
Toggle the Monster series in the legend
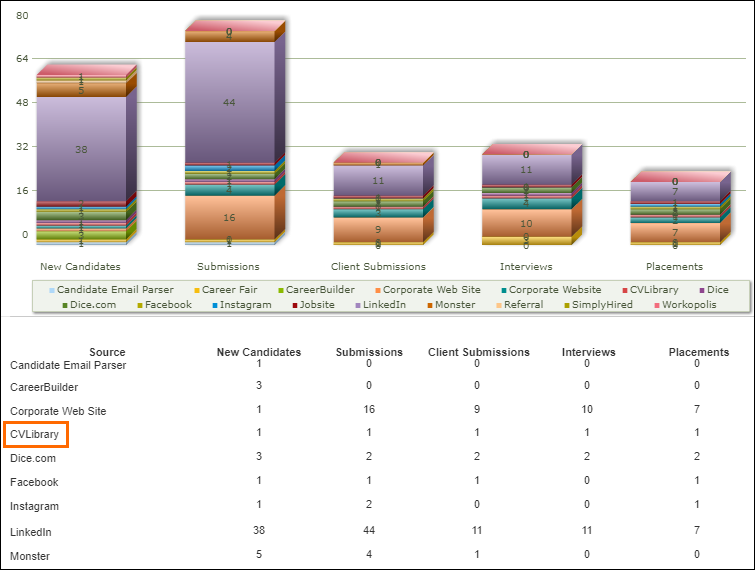click(x=455, y=305)
